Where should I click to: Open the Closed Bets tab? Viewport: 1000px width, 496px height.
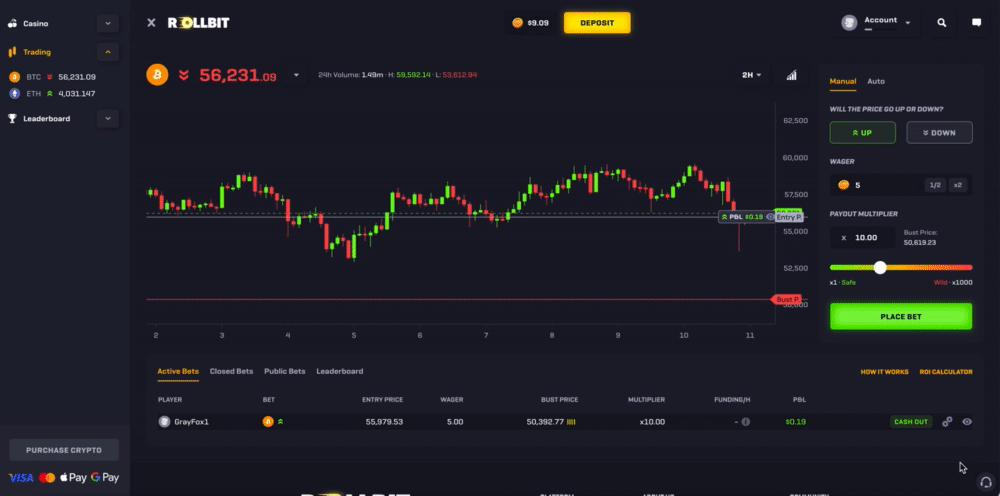[x=232, y=371]
